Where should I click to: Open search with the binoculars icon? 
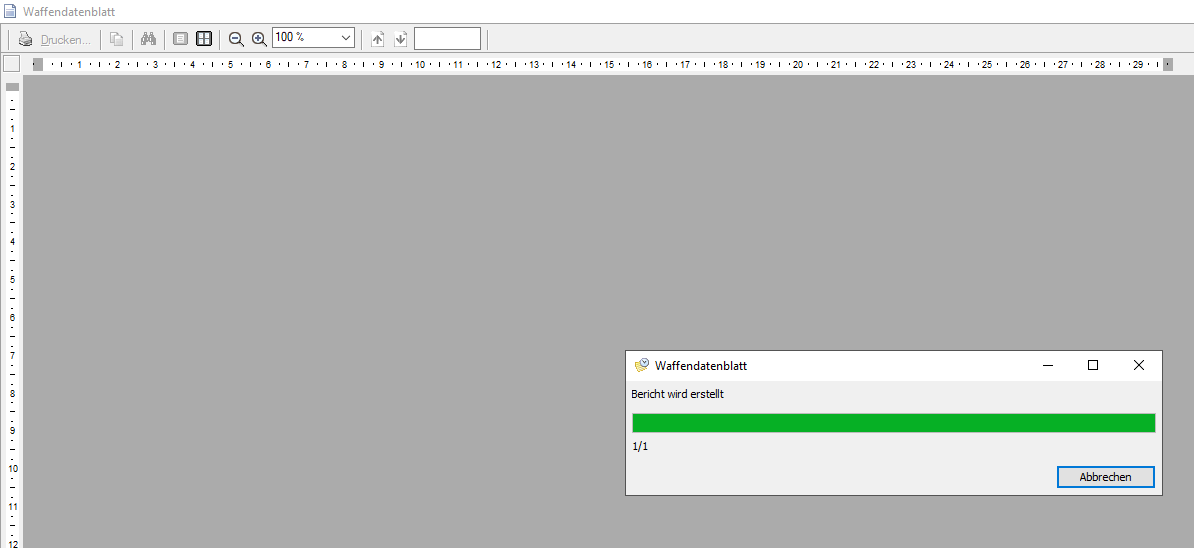tap(149, 39)
